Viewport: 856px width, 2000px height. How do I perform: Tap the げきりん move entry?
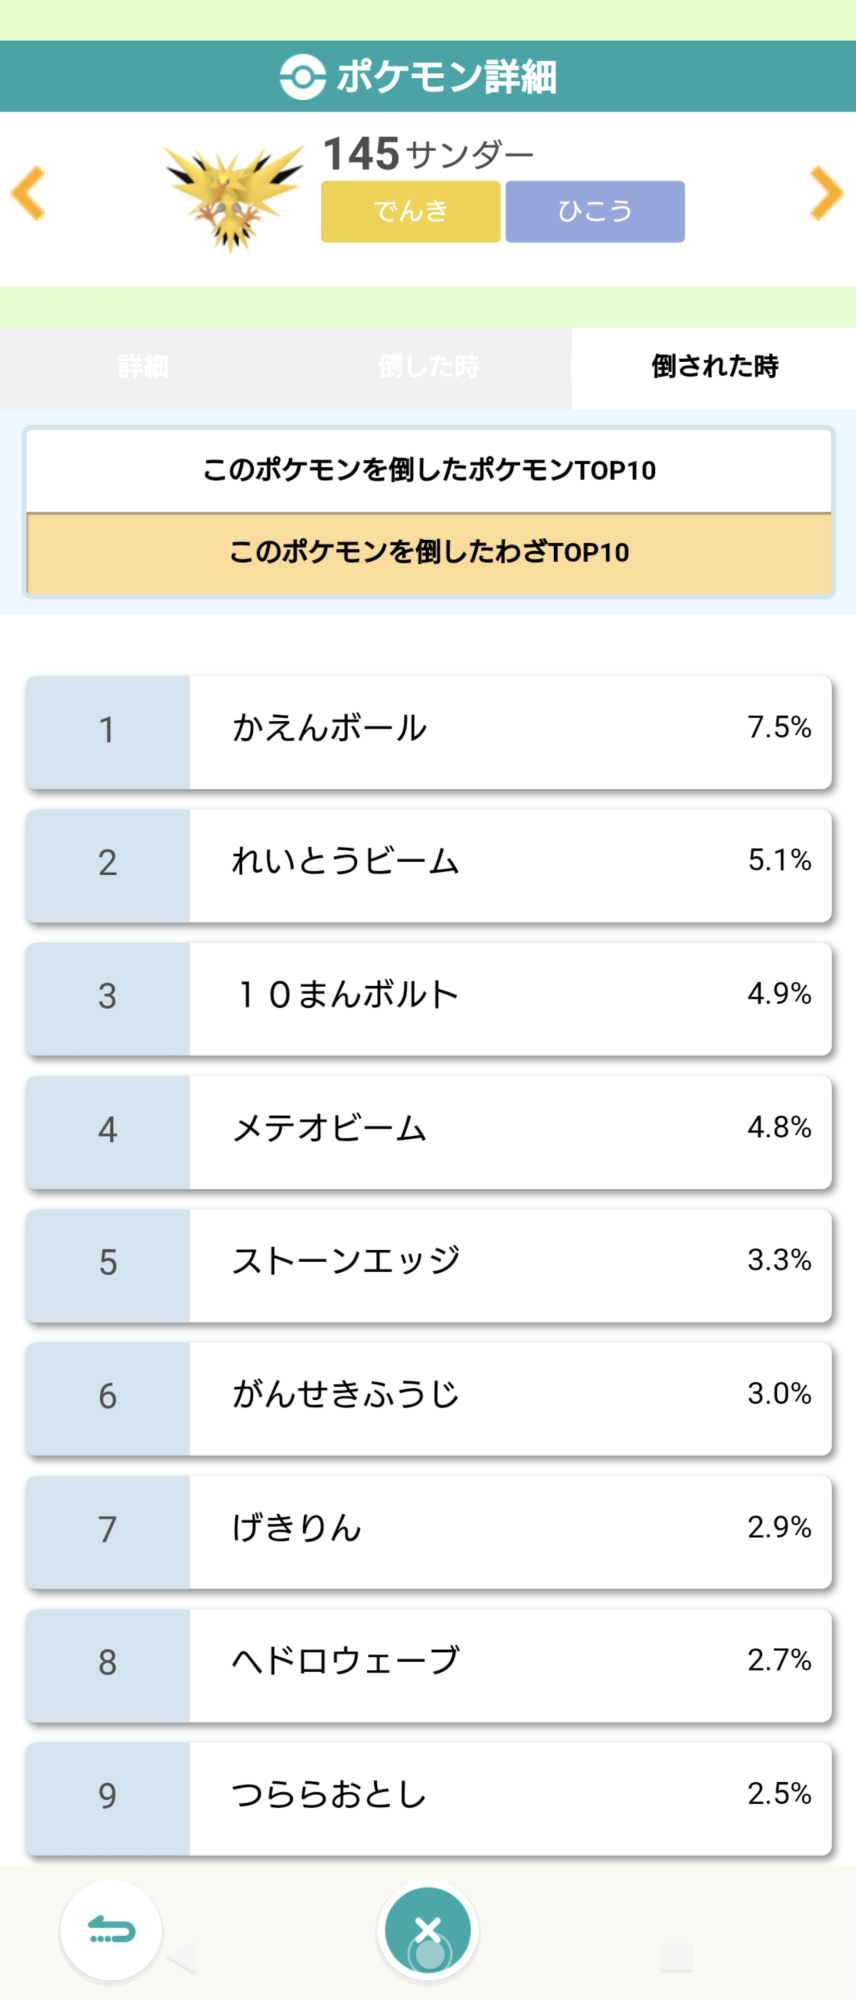[429, 1530]
